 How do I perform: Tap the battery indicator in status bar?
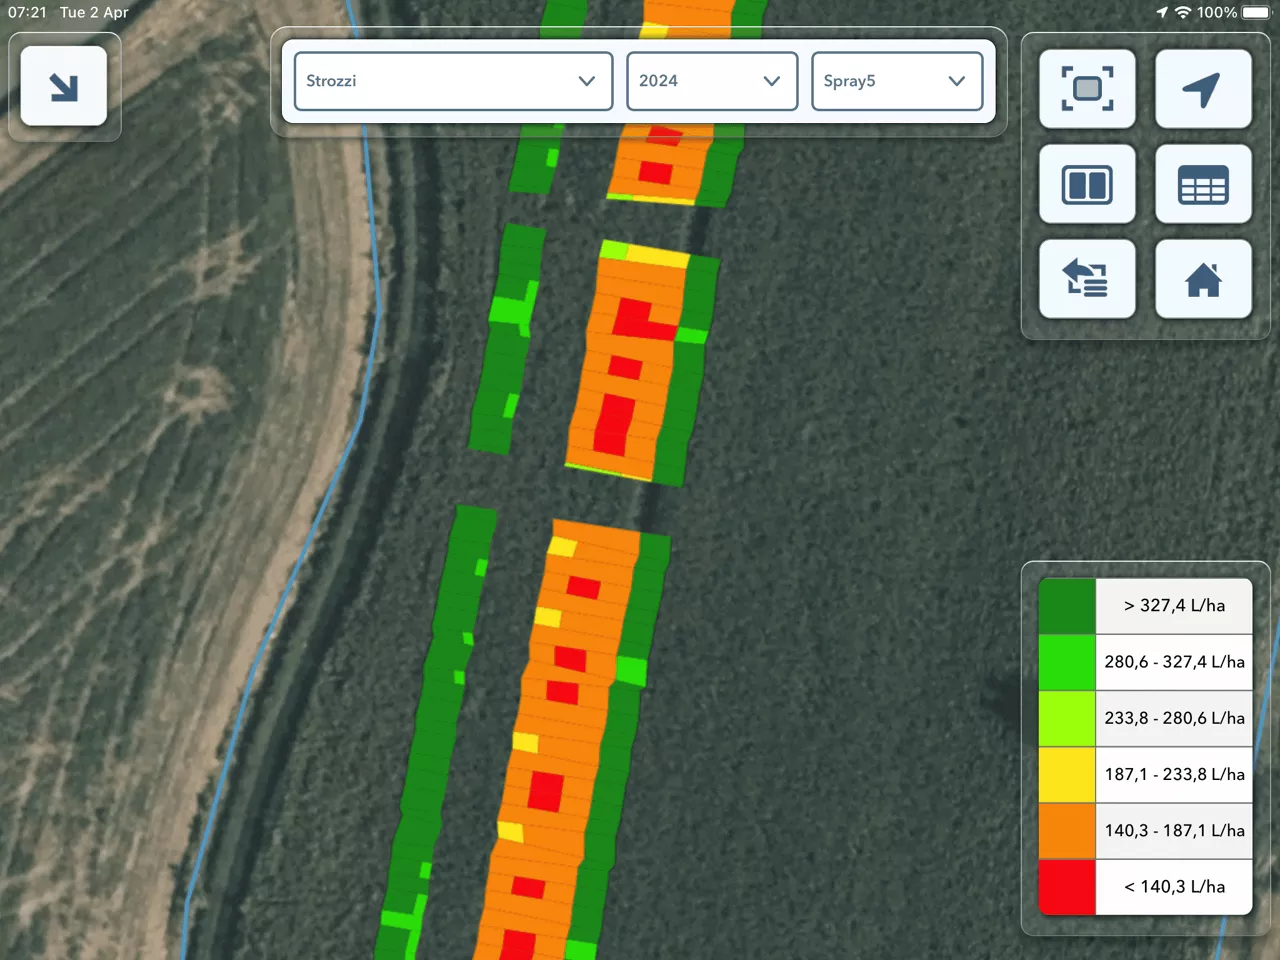click(x=1255, y=13)
